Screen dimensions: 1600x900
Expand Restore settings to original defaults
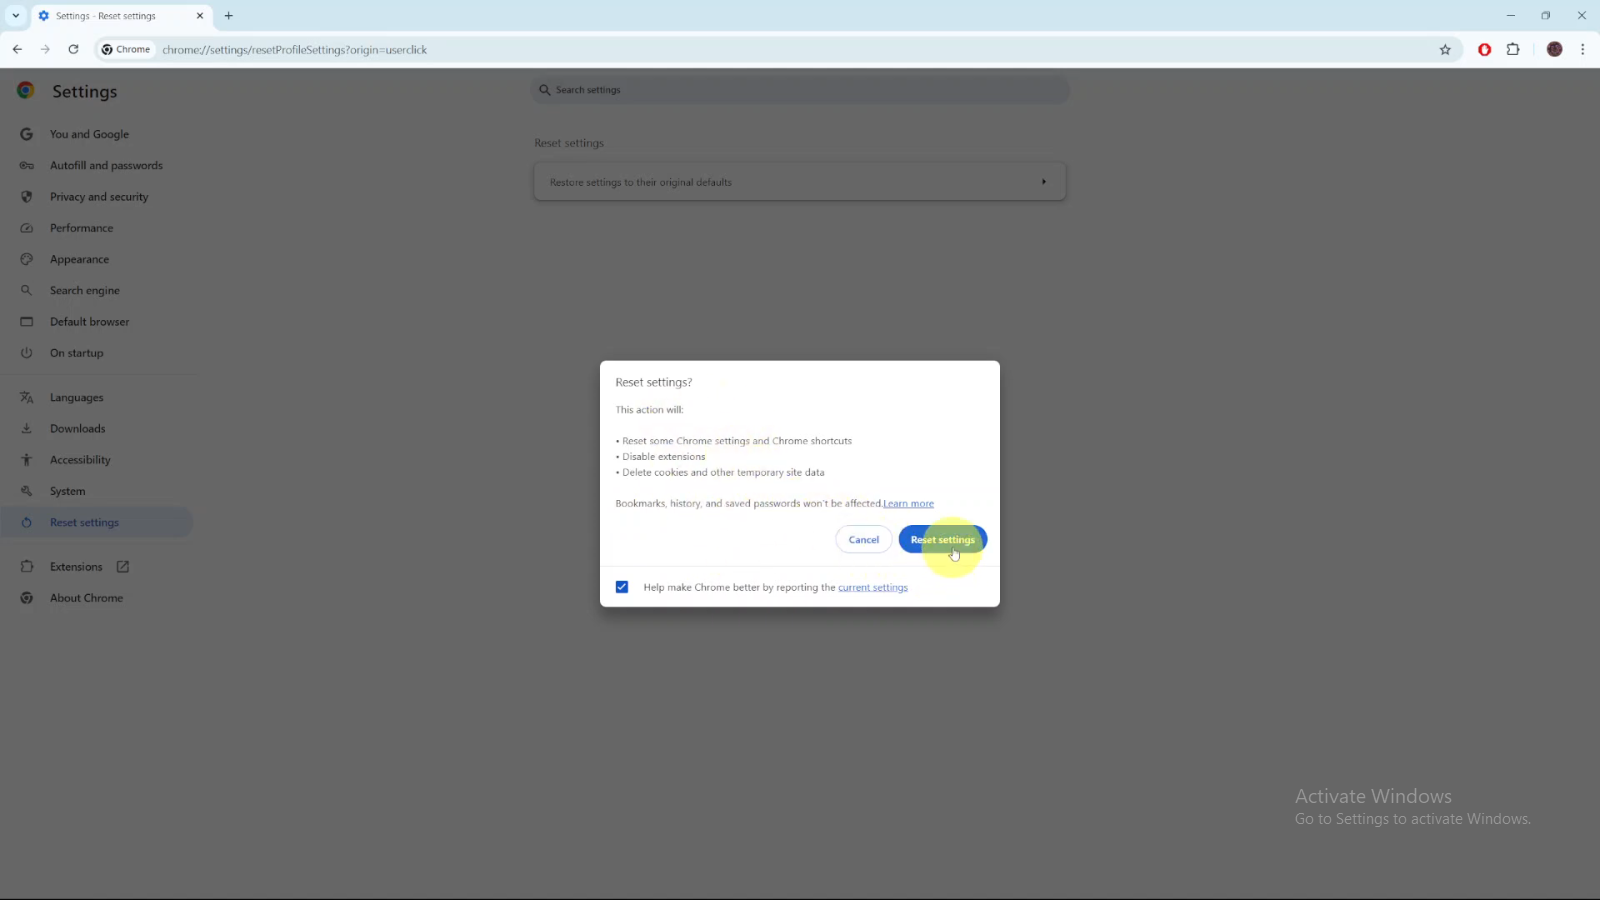pyautogui.click(x=800, y=182)
